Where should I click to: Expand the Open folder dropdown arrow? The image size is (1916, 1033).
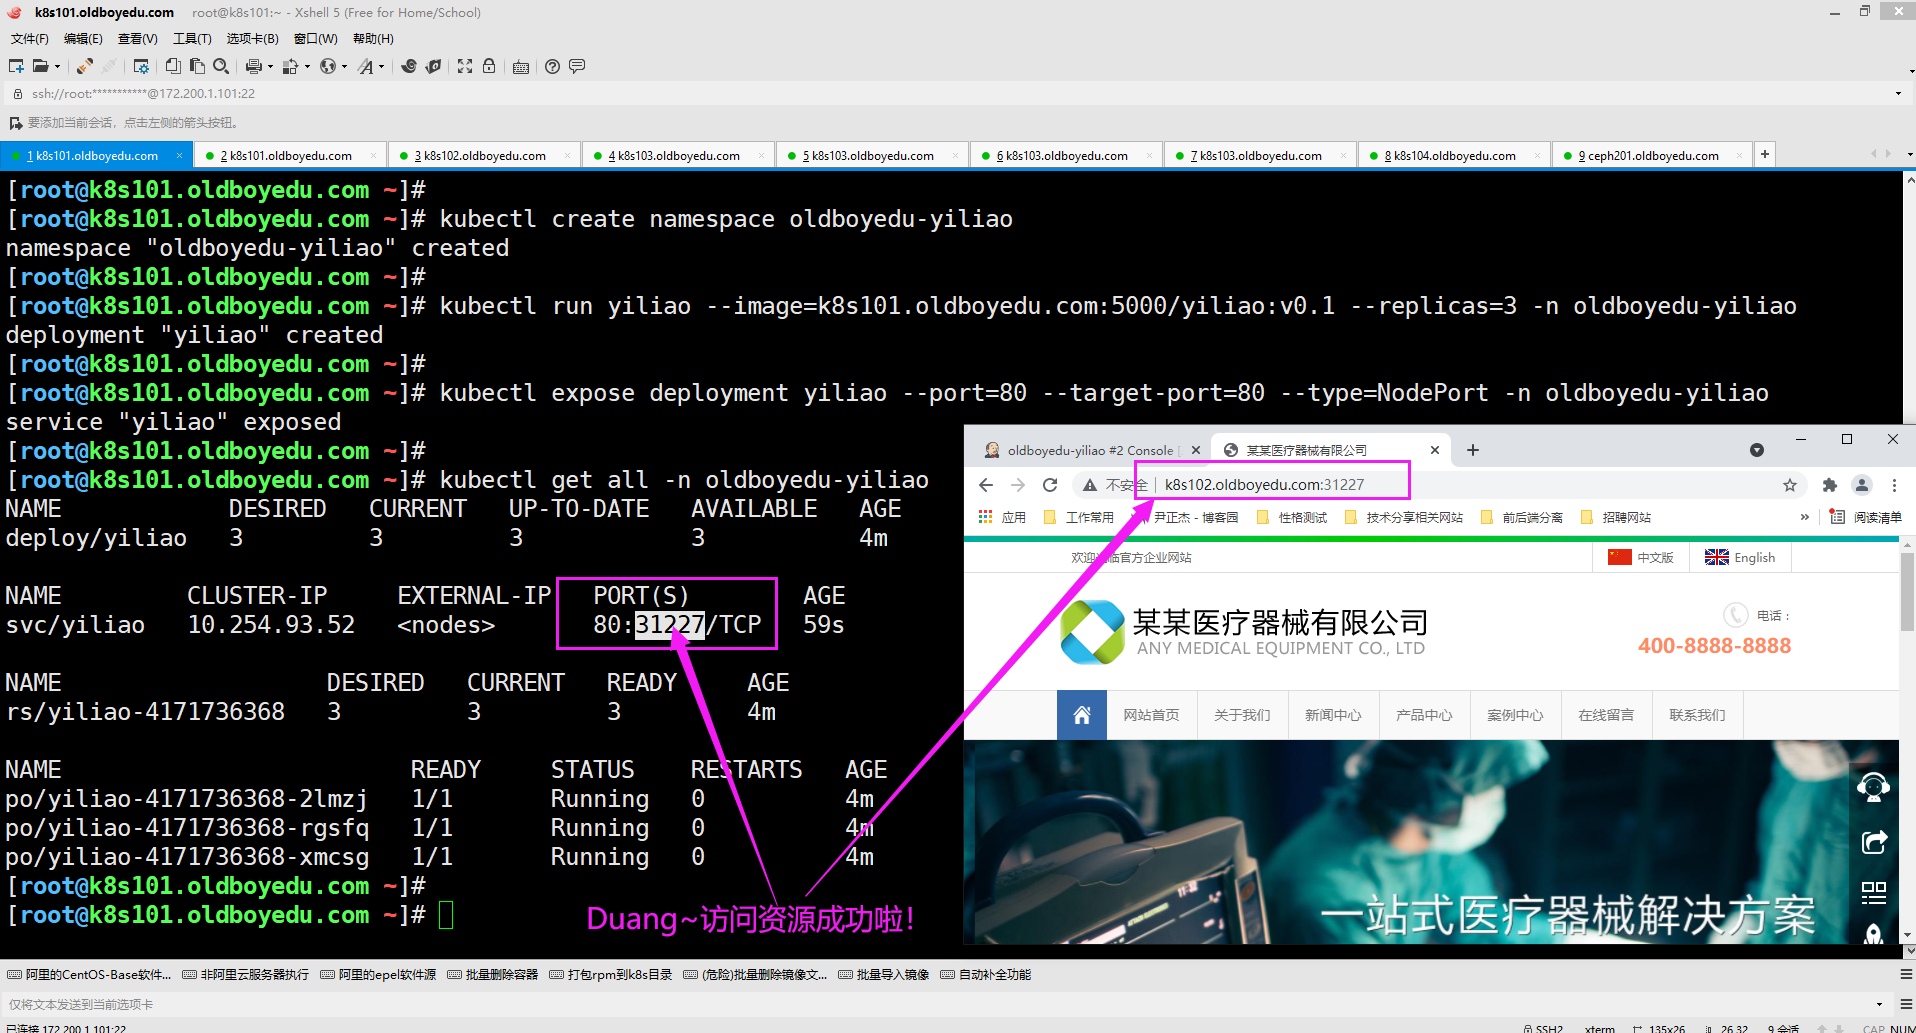(x=57, y=67)
